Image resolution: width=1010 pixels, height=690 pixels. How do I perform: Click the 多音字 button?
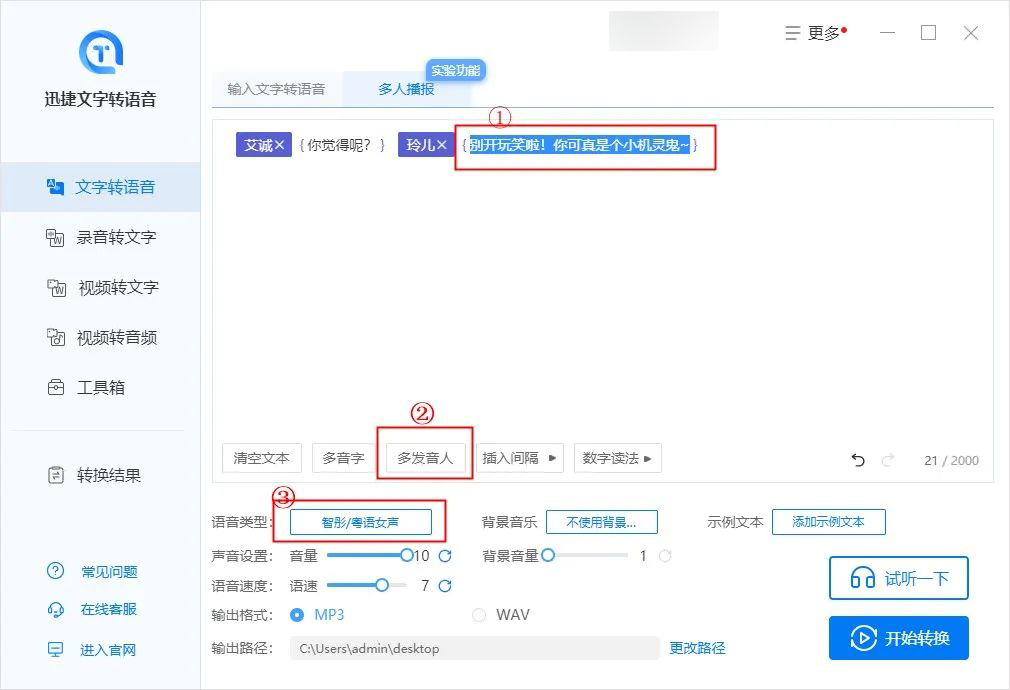click(x=343, y=458)
